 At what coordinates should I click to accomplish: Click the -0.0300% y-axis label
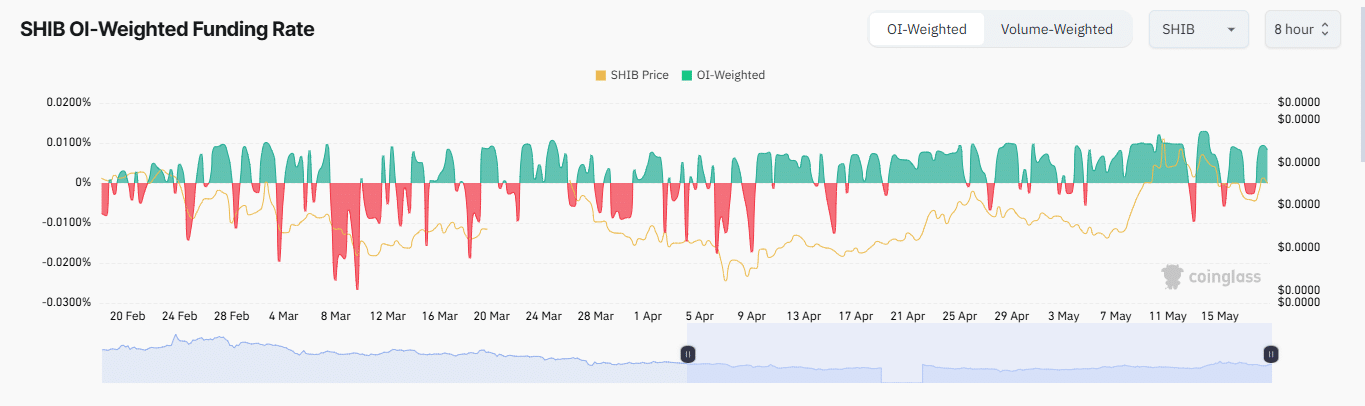[67, 302]
